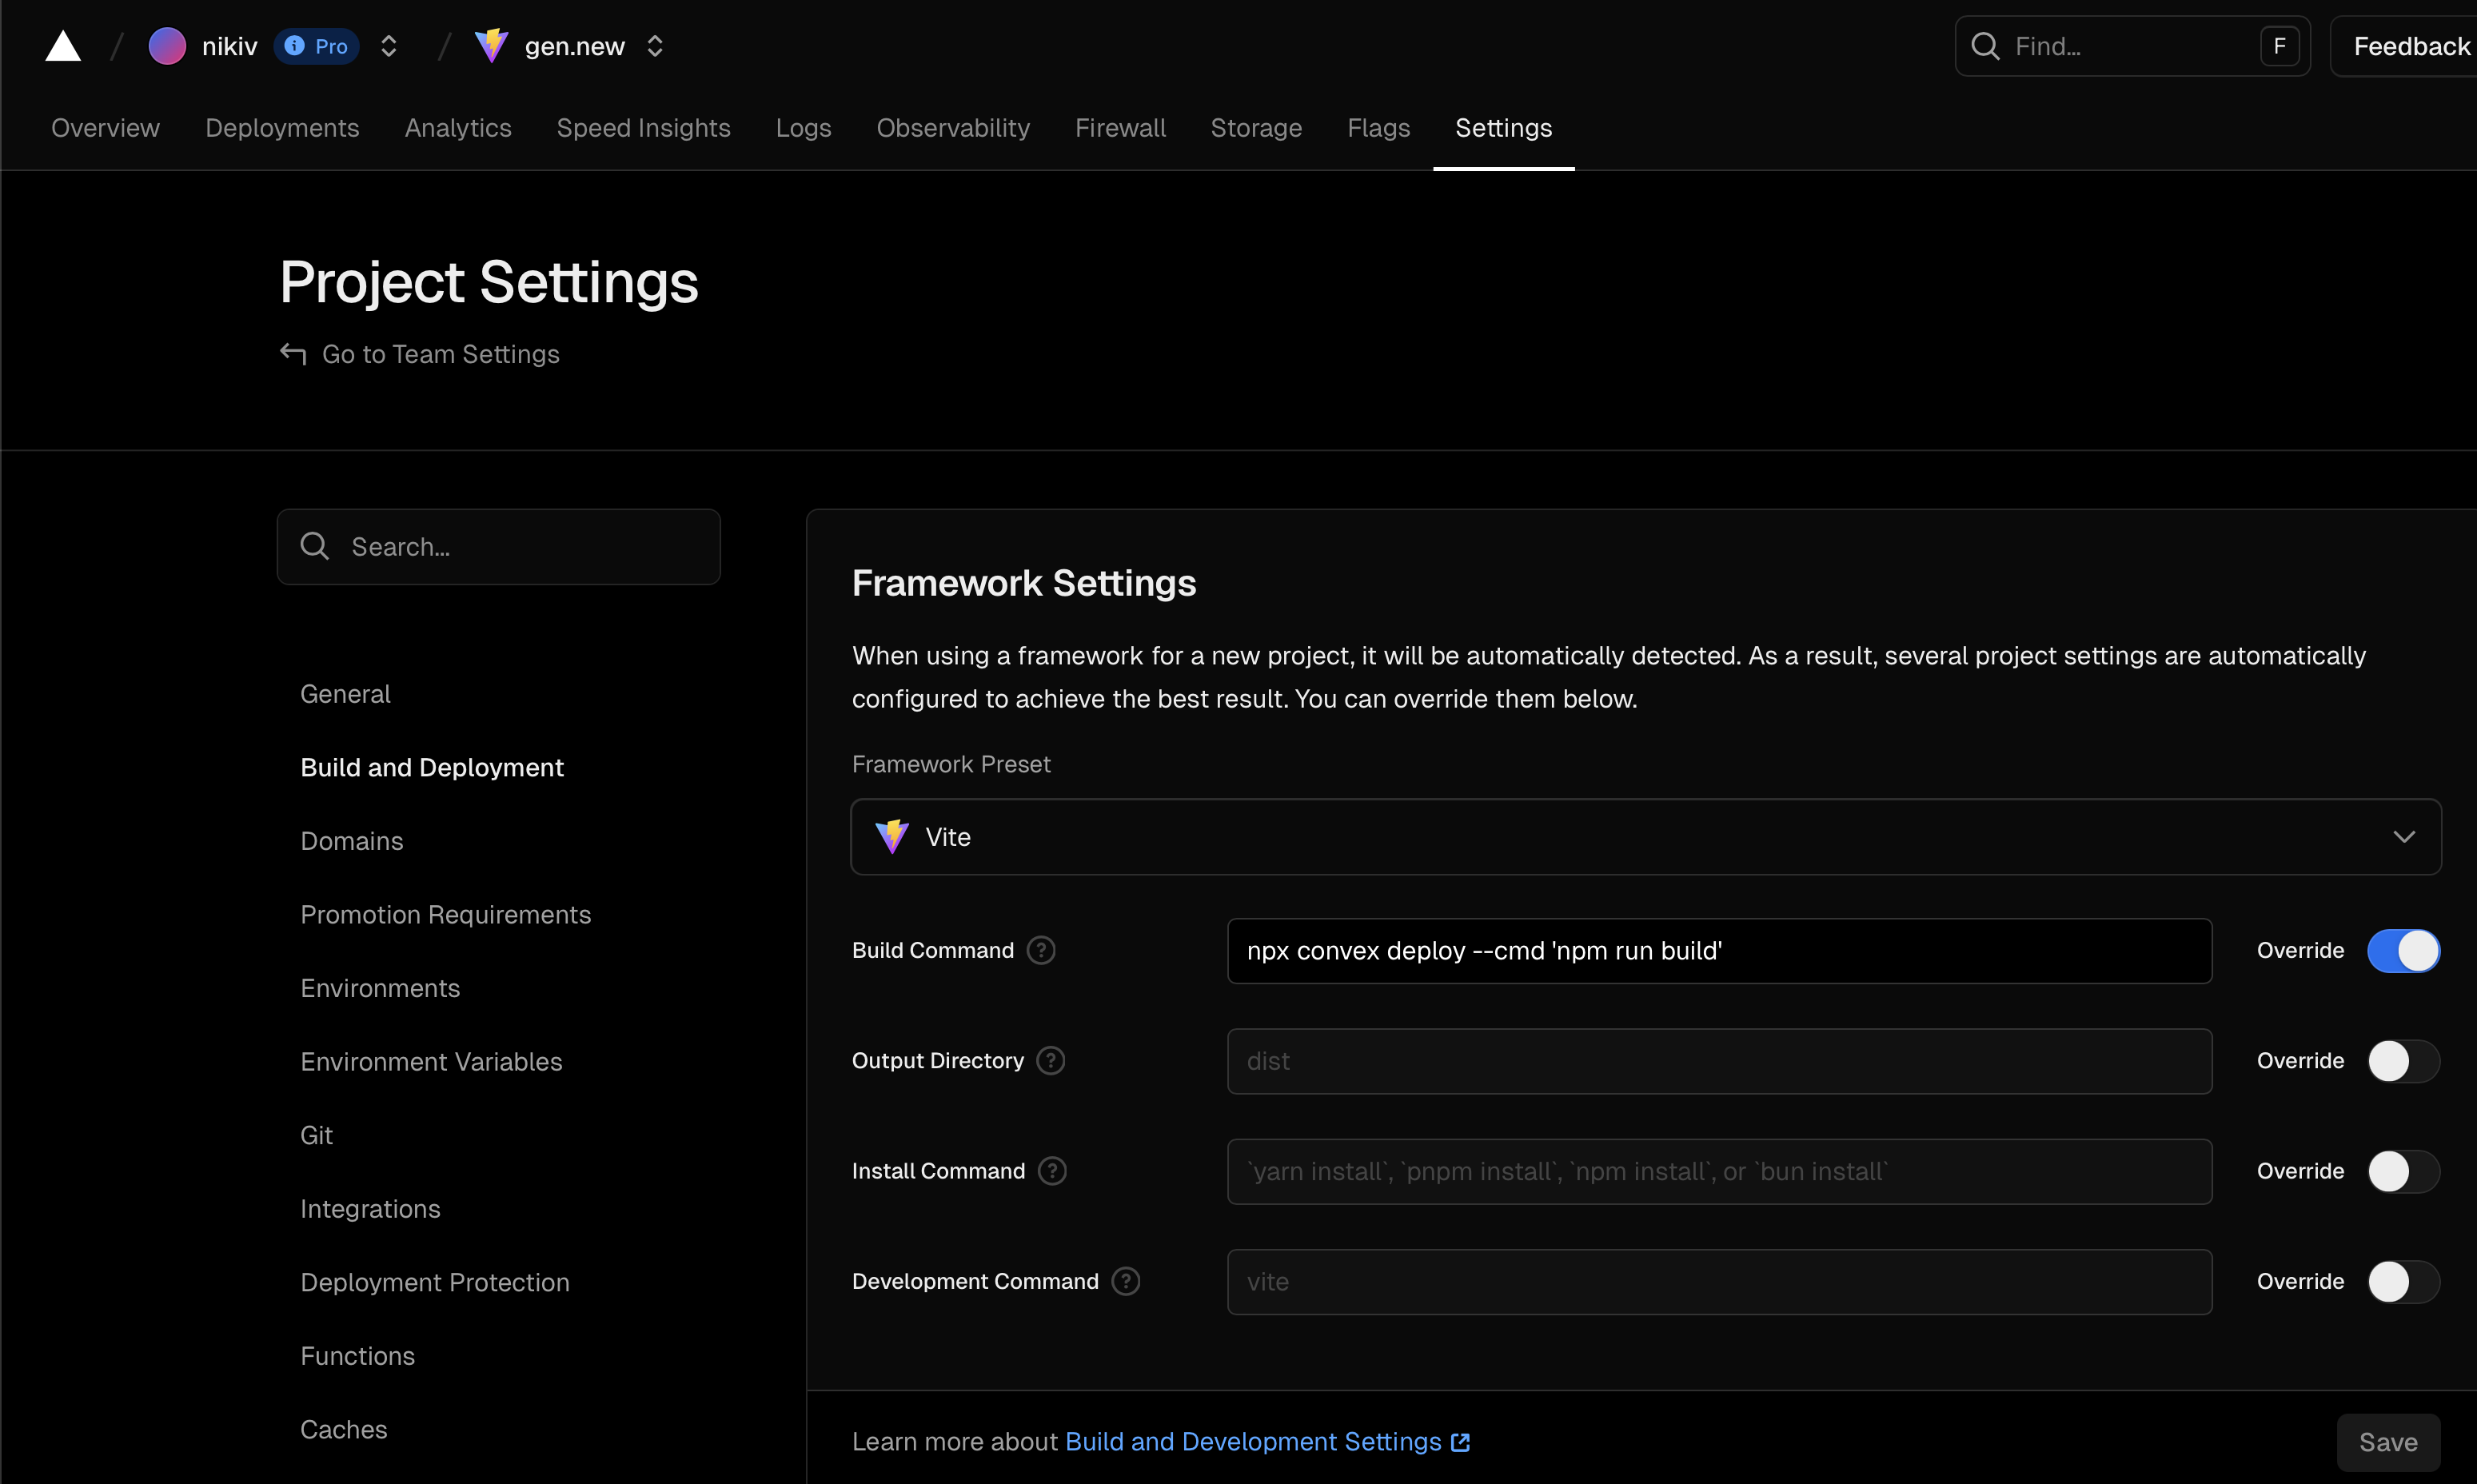Screen dimensions: 2477x1484
Task: Click into the Build Command text field
Action: point(1719,951)
